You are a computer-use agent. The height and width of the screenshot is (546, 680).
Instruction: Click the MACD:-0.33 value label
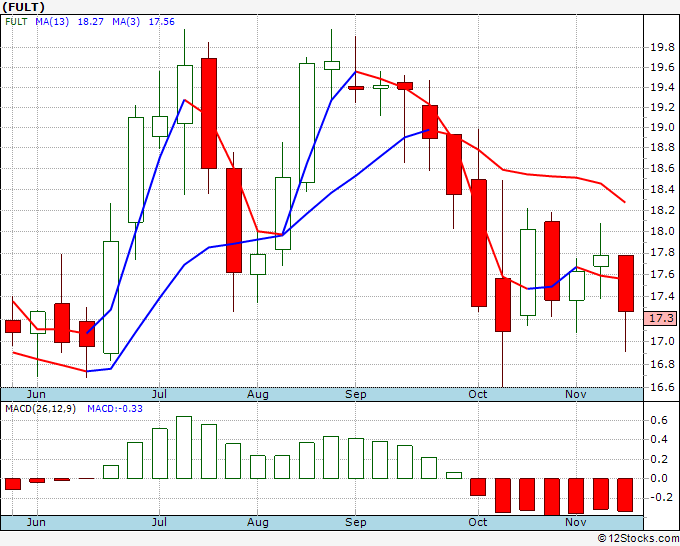[115, 409]
